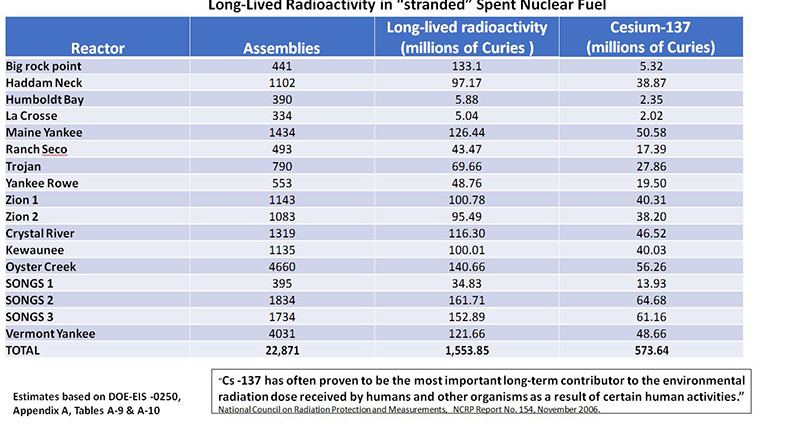Select the assemblies value 334
The width and height of the screenshot is (800, 437).
(282, 116)
